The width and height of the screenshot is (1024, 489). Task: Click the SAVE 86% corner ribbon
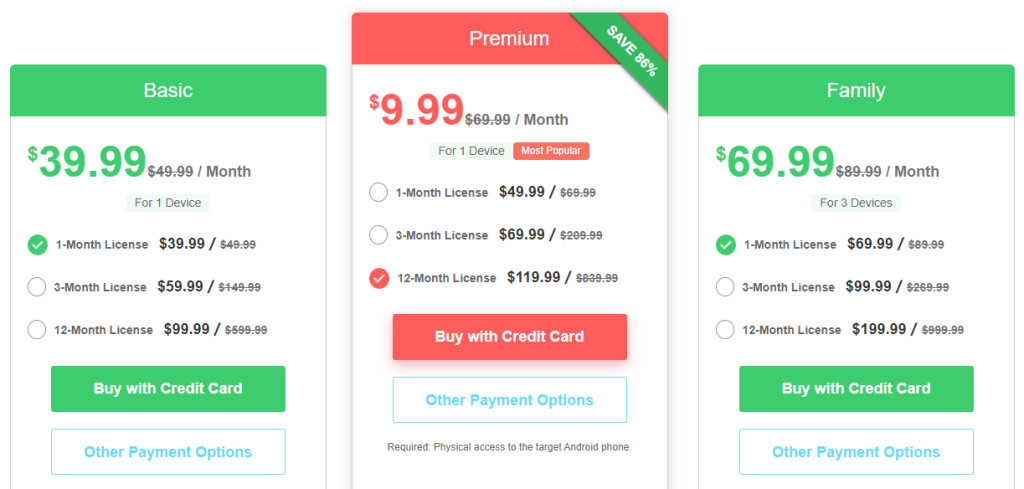pyautogui.click(x=632, y=51)
